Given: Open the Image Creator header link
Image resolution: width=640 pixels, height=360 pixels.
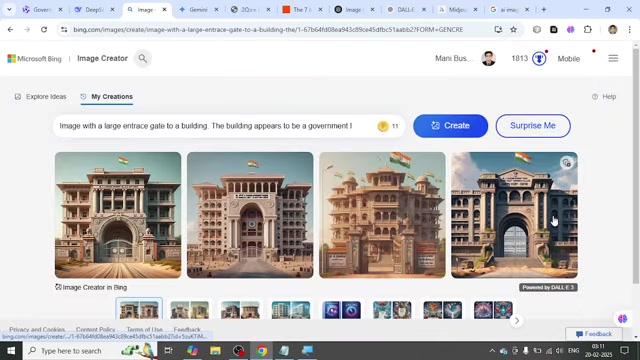Looking at the screenshot, I should 102,58.
